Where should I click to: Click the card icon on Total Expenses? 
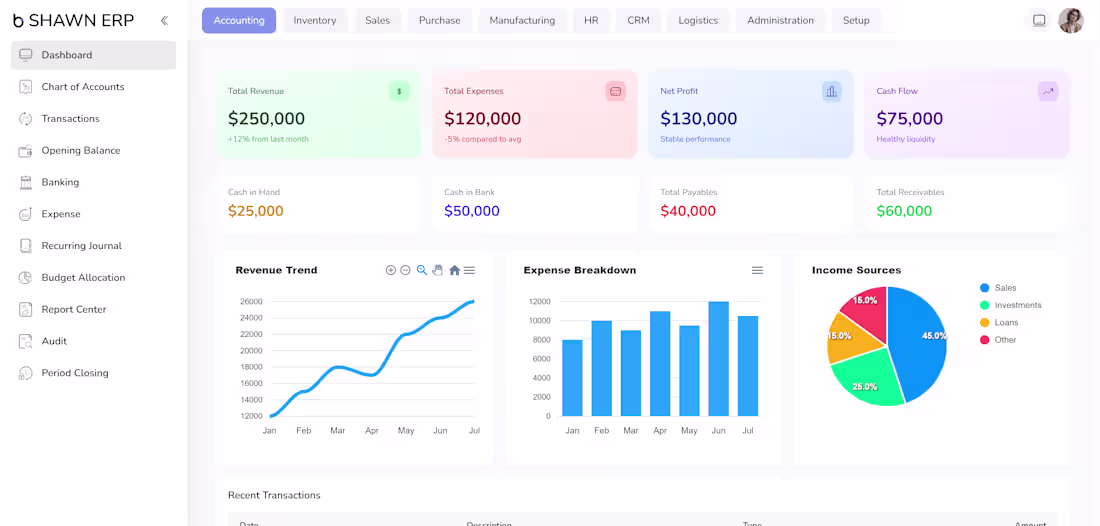(615, 91)
